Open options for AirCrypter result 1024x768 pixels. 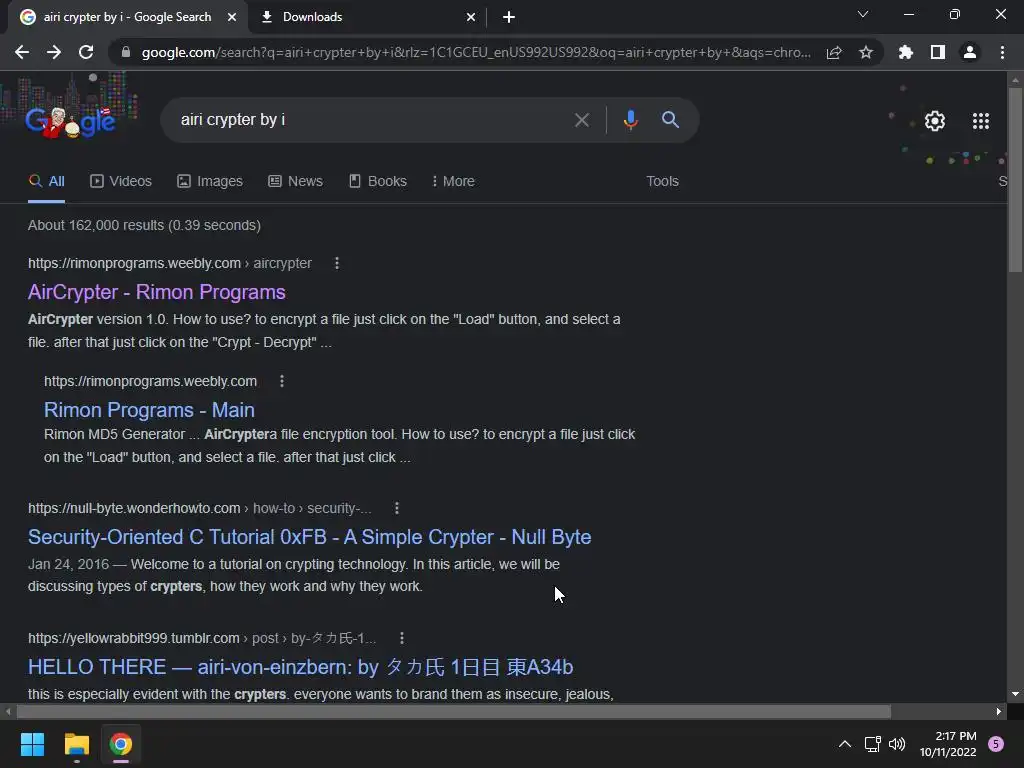337,263
